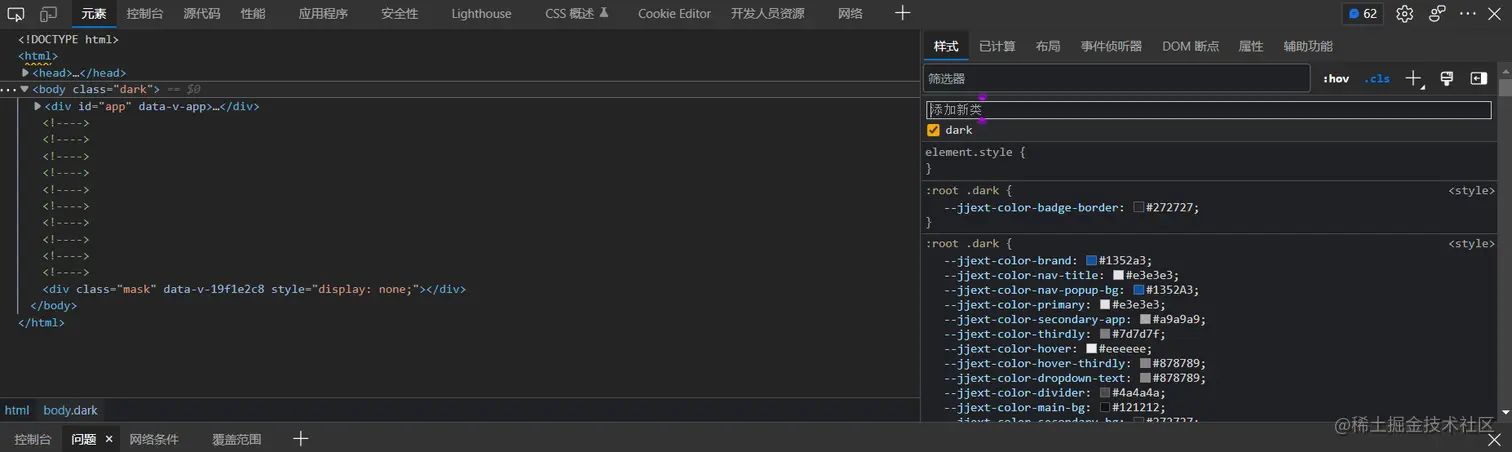Select the 元素 tab

pos(94,14)
